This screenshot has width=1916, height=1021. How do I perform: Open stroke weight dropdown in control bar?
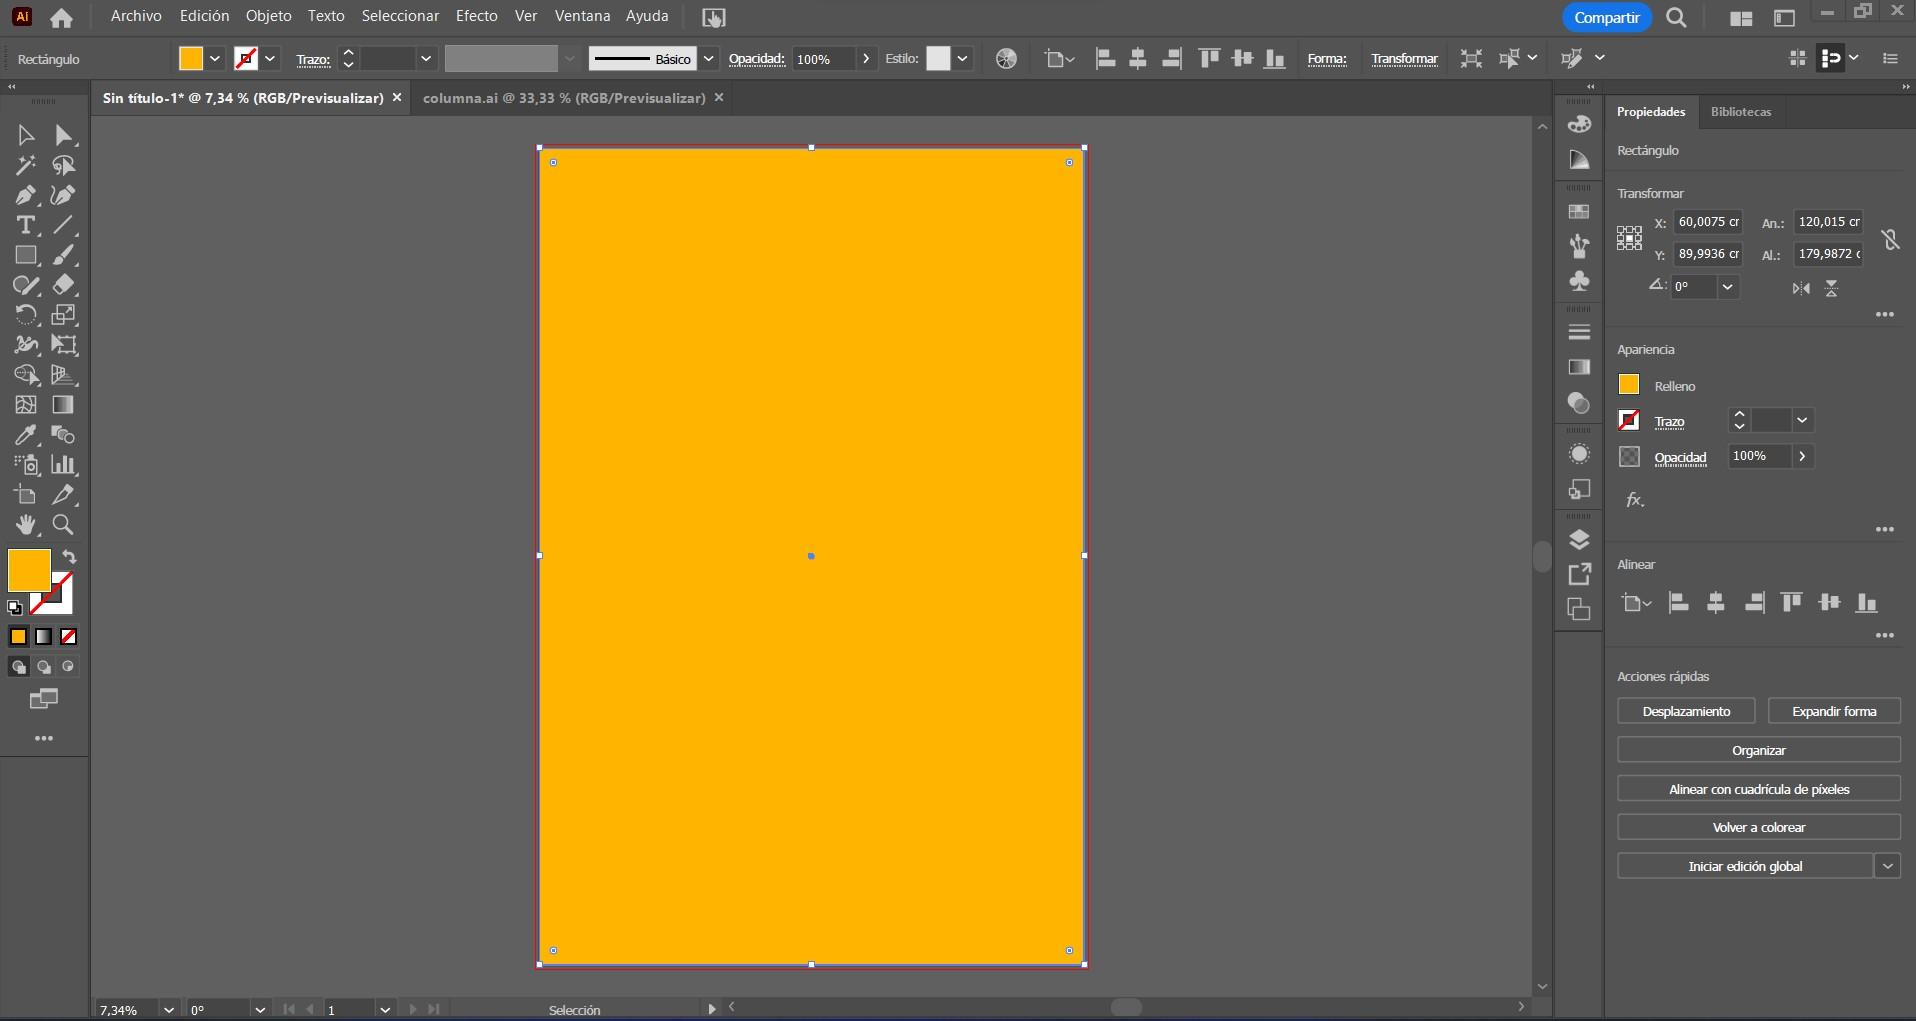(x=426, y=59)
